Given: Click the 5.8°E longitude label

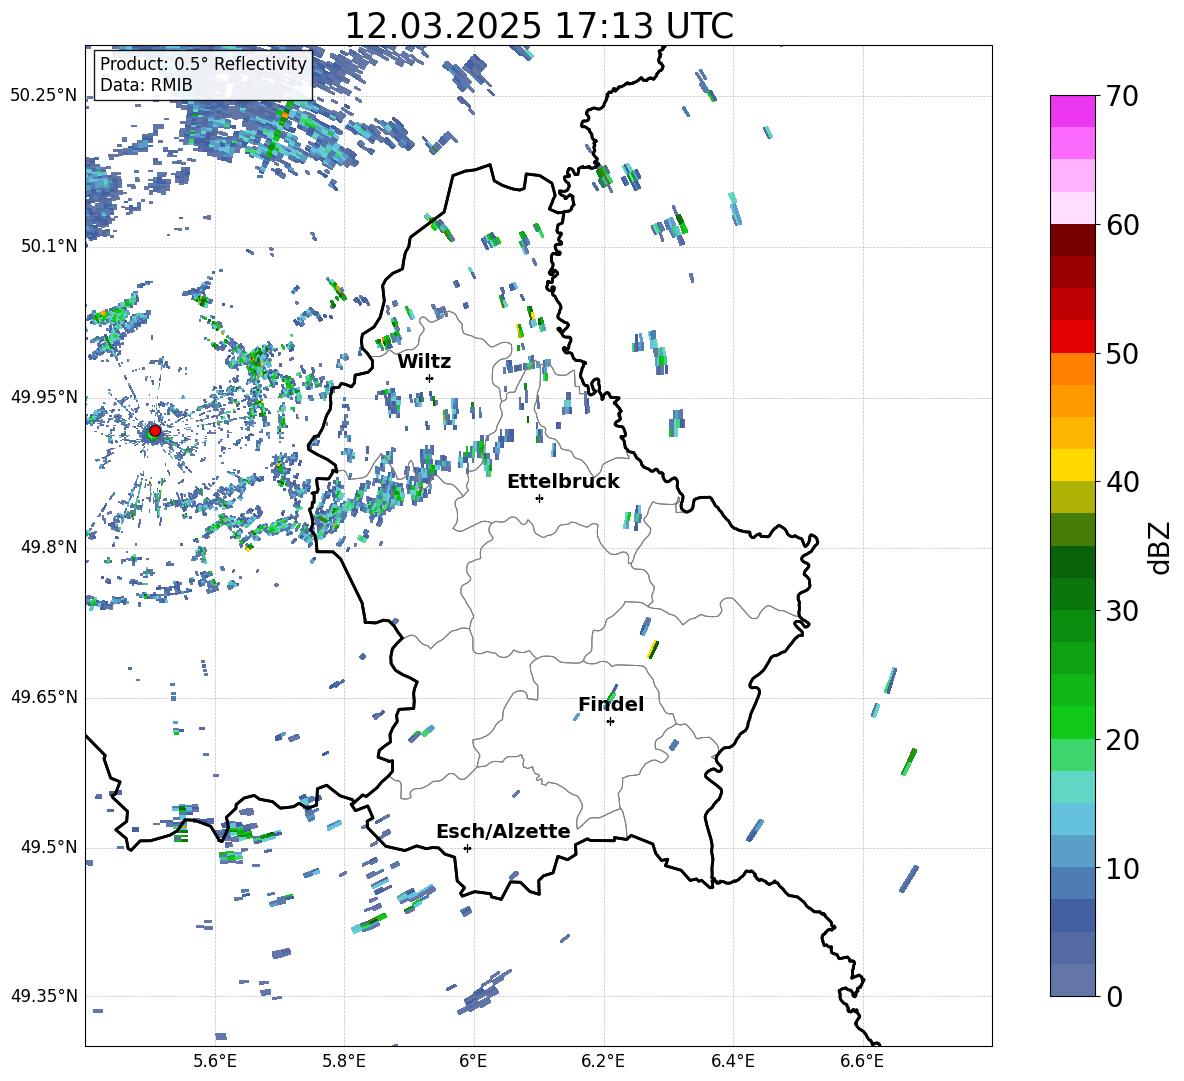Looking at the screenshot, I should tap(344, 1061).
